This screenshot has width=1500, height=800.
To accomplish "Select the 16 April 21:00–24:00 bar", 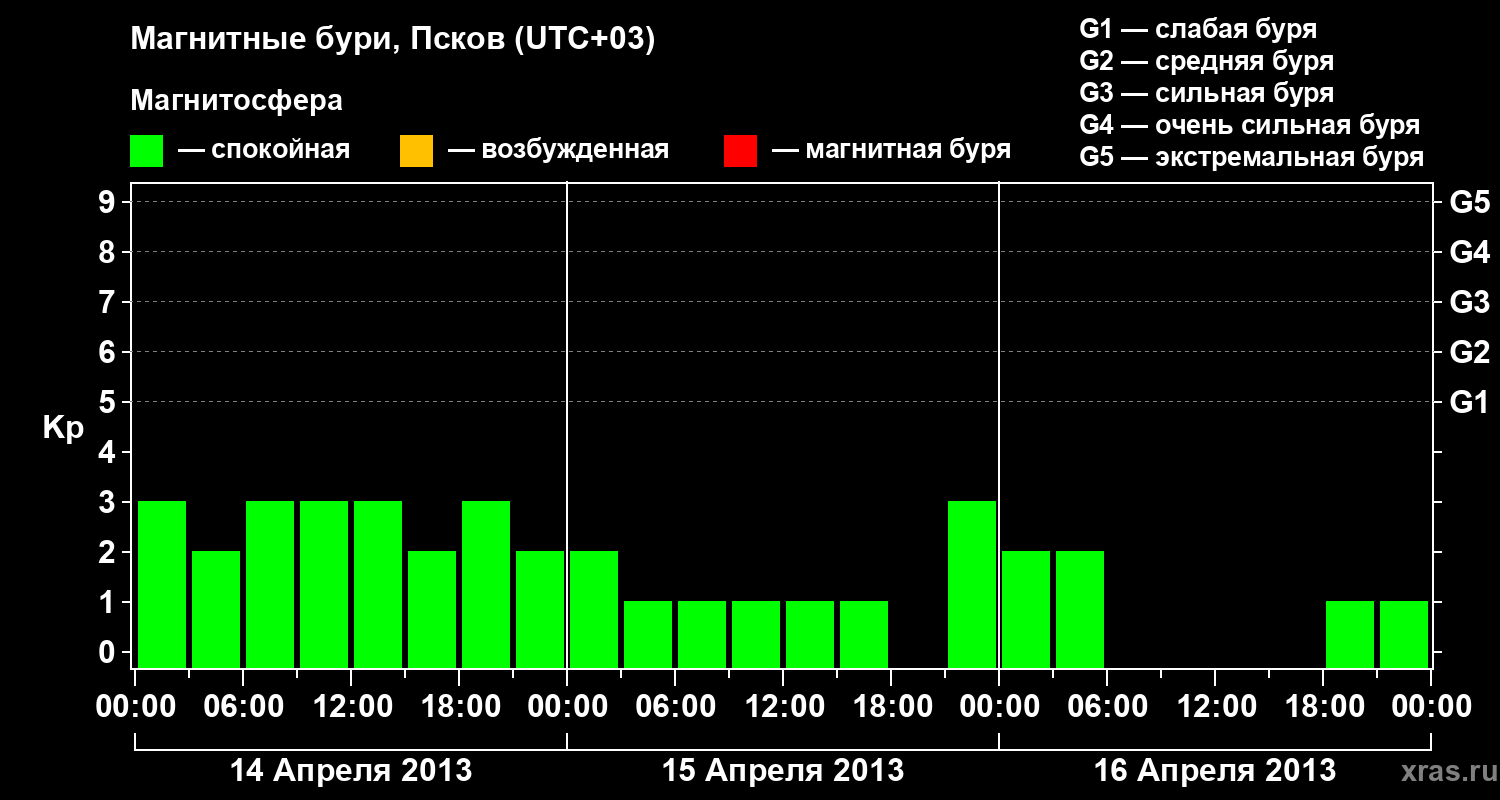I will click(1404, 634).
